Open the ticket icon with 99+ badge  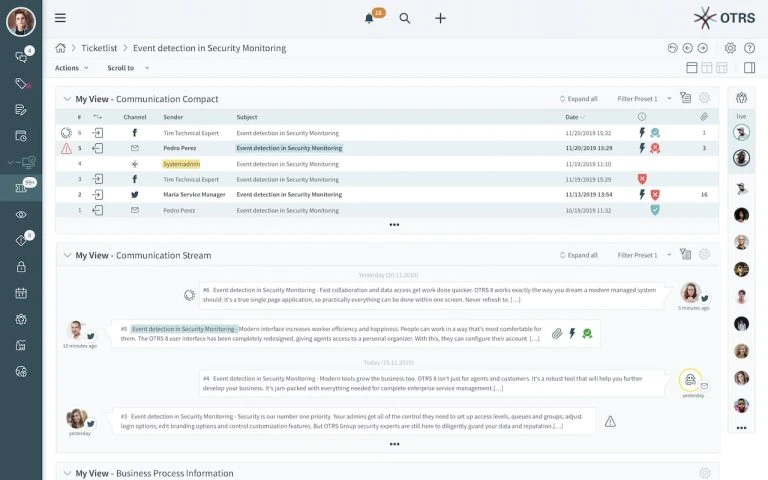(21, 188)
